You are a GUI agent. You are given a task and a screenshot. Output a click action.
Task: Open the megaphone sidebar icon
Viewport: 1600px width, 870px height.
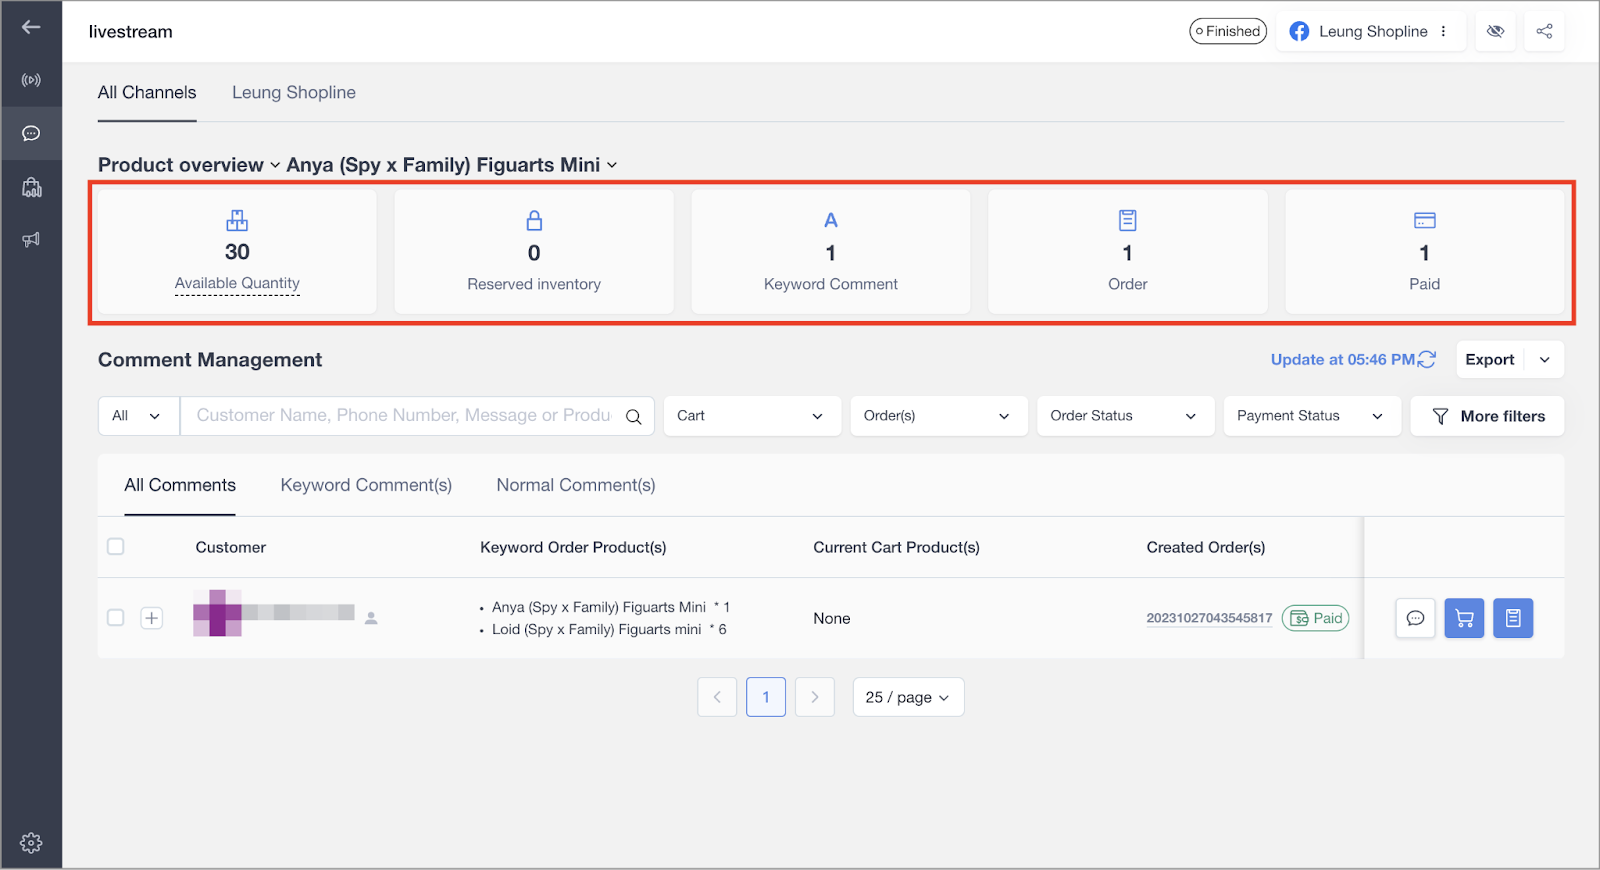pos(31,239)
